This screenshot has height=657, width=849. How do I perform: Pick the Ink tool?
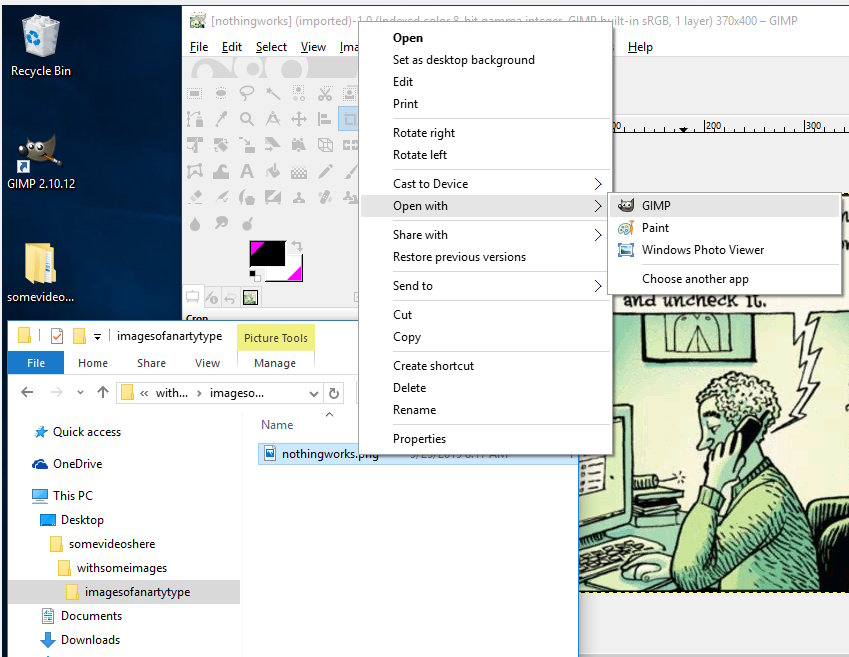[x=247, y=198]
